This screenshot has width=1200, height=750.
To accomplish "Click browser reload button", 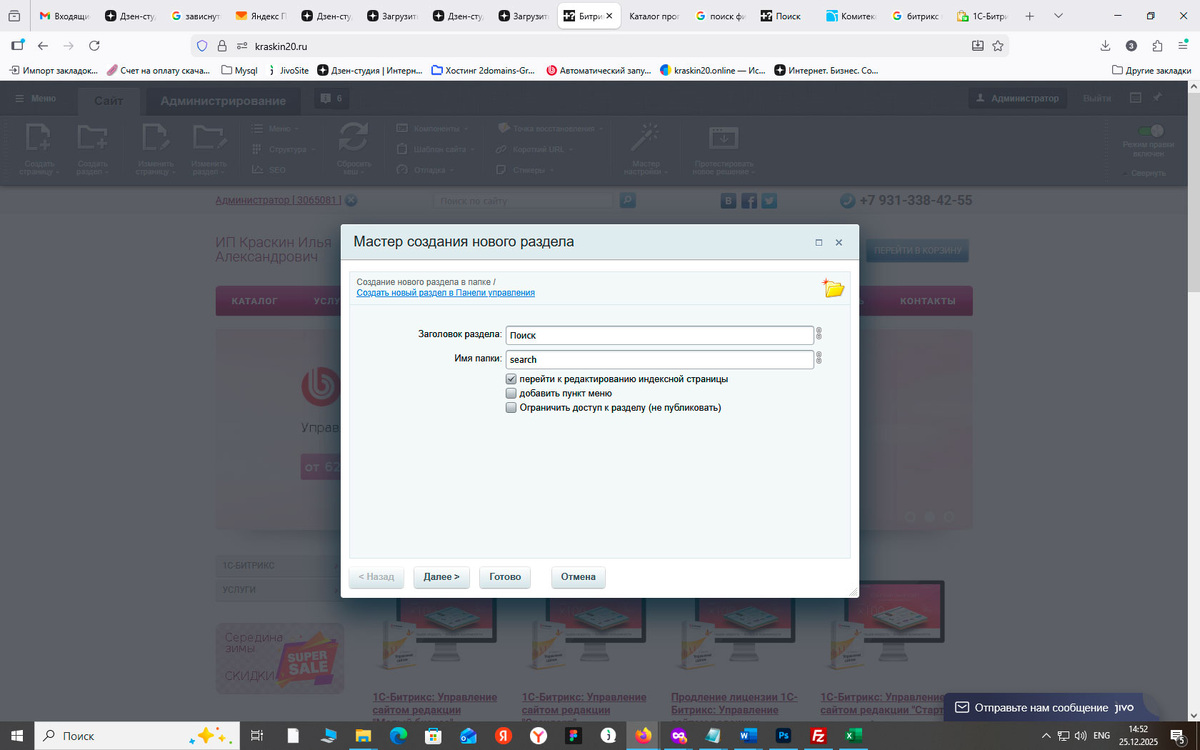I will [x=94, y=46].
